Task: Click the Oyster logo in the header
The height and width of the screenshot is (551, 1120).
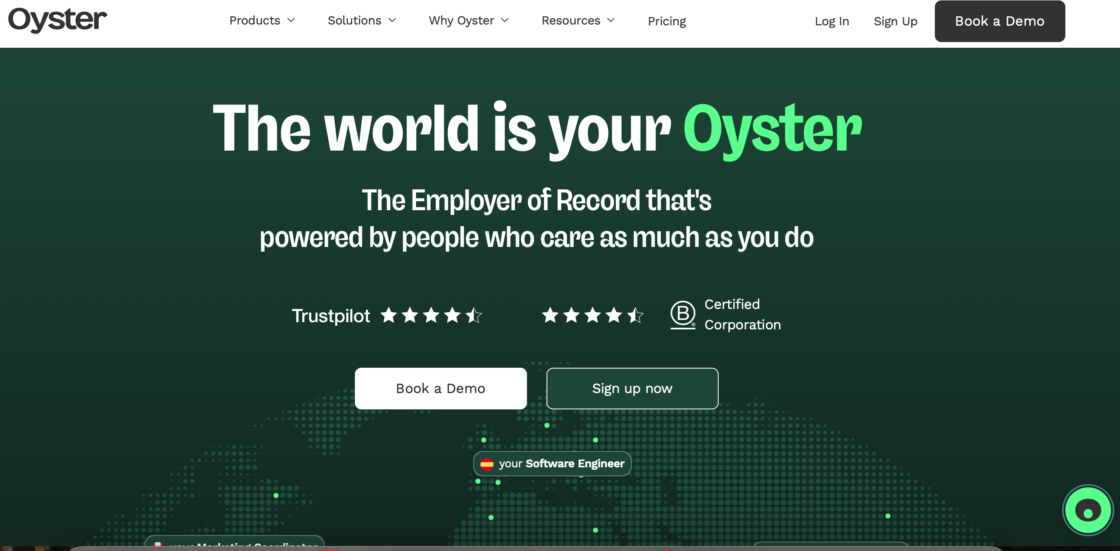Action: point(58,20)
